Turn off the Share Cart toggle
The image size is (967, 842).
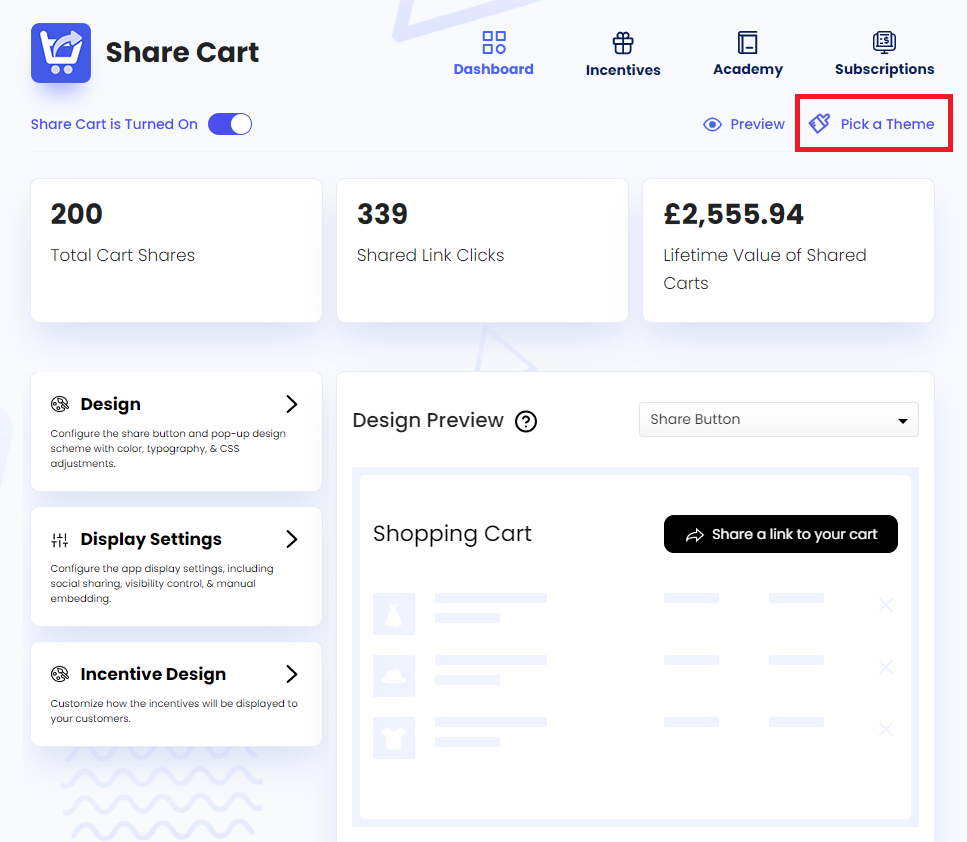click(x=230, y=124)
